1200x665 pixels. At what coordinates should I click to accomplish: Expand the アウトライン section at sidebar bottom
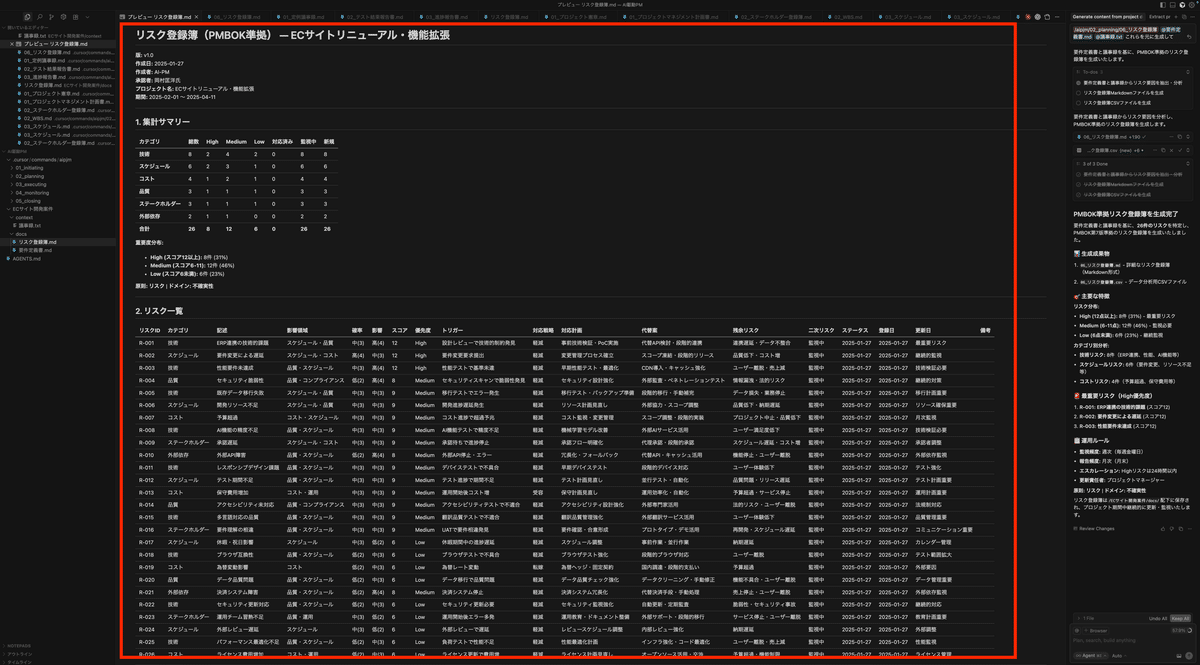pos(58,652)
